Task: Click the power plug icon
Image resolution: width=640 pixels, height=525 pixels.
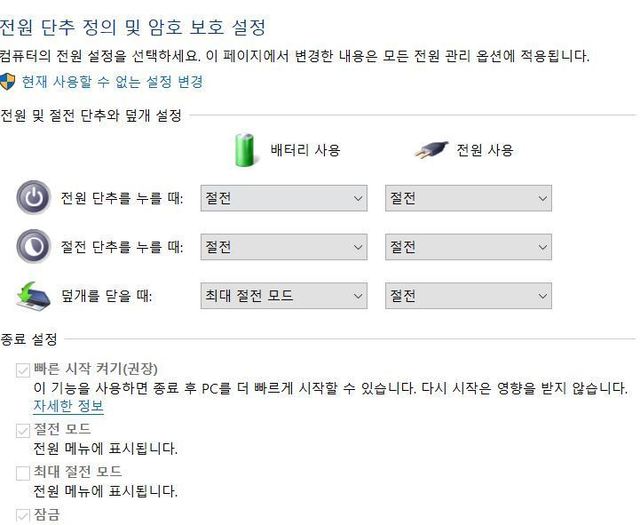Action: click(x=430, y=150)
